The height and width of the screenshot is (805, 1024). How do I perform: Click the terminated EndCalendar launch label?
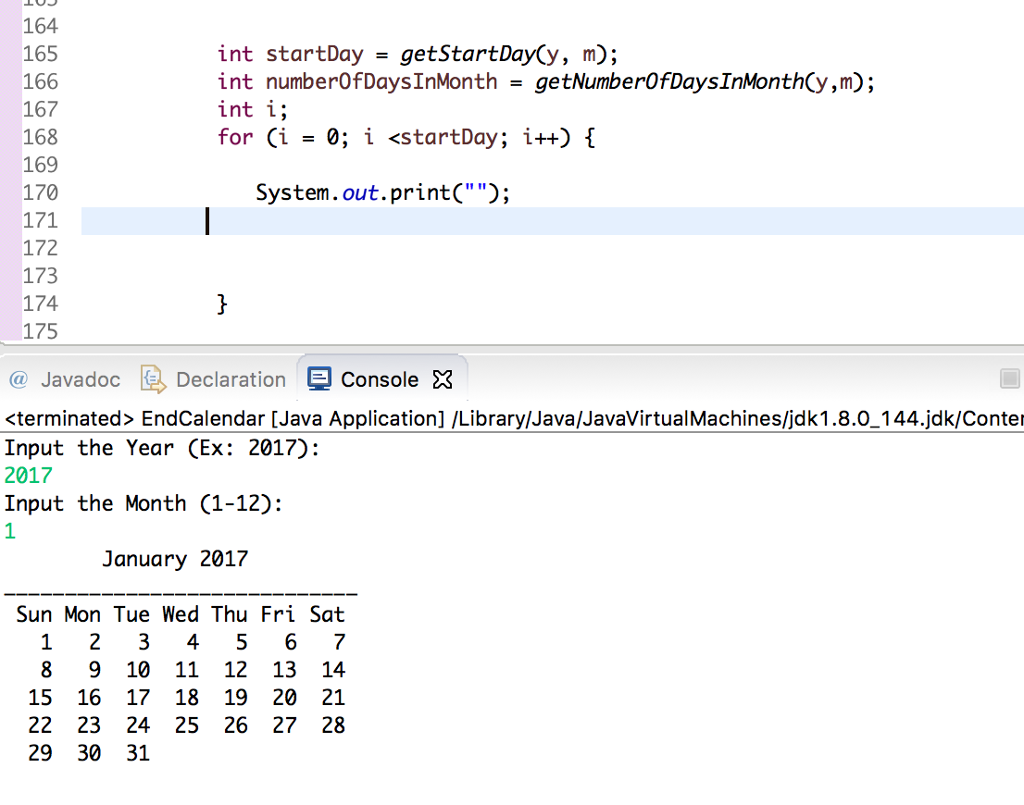pyautogui.click(x=514, y=418)
